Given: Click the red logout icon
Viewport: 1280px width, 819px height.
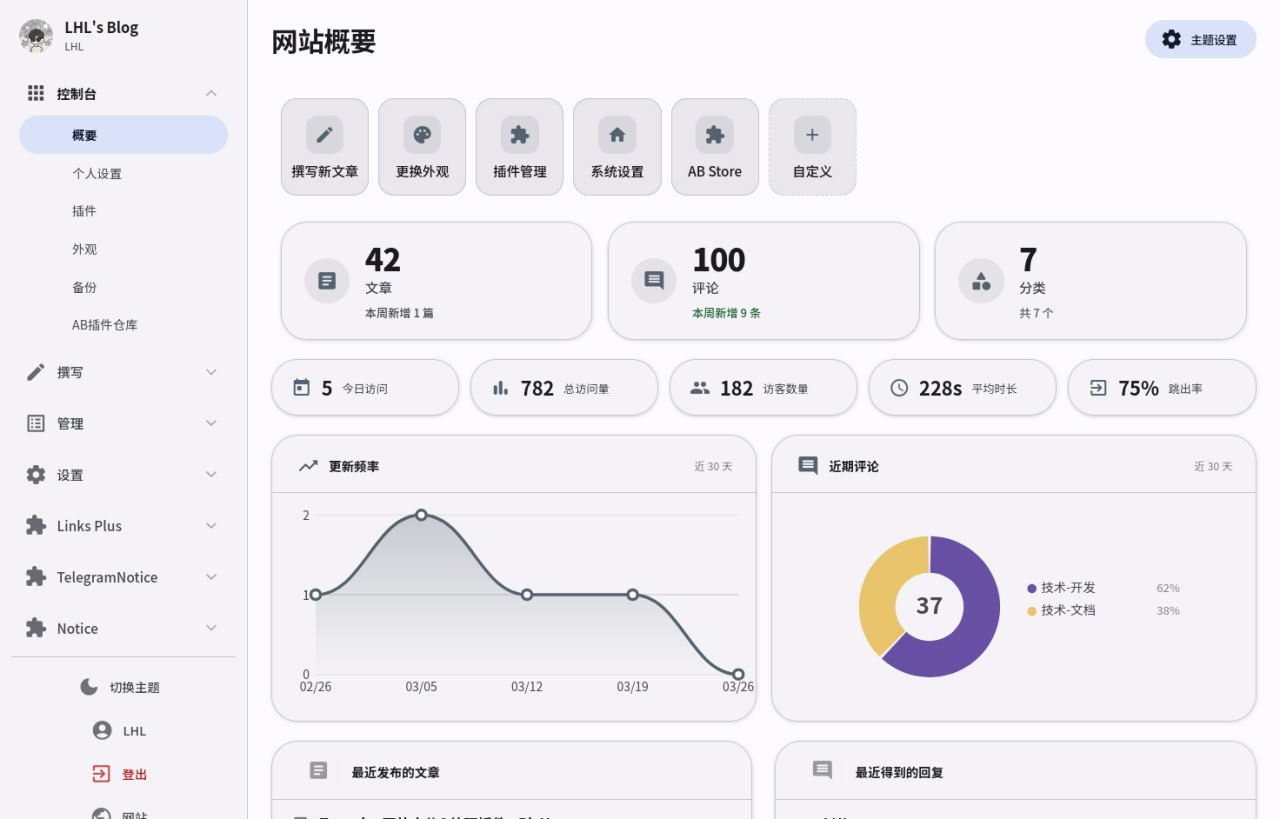Looking at the screenshot, I should click(100, 774).
